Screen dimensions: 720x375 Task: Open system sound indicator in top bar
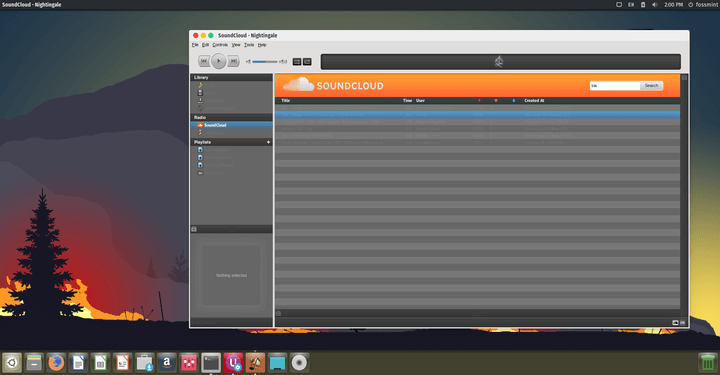click(654, 5)
